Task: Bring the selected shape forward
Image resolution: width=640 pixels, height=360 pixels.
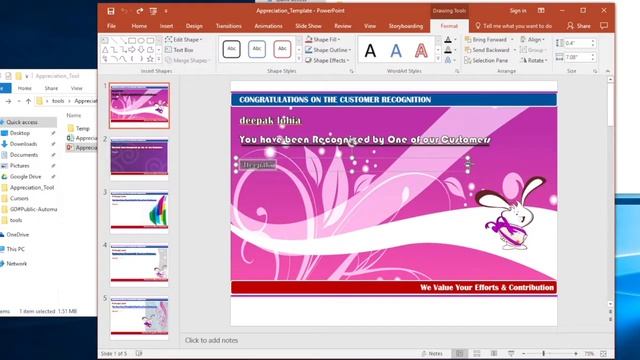Action: coord(486,40)
